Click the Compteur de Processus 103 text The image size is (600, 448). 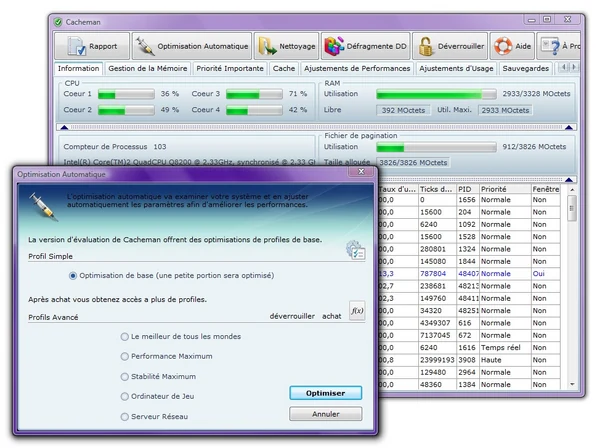[115, 147]
